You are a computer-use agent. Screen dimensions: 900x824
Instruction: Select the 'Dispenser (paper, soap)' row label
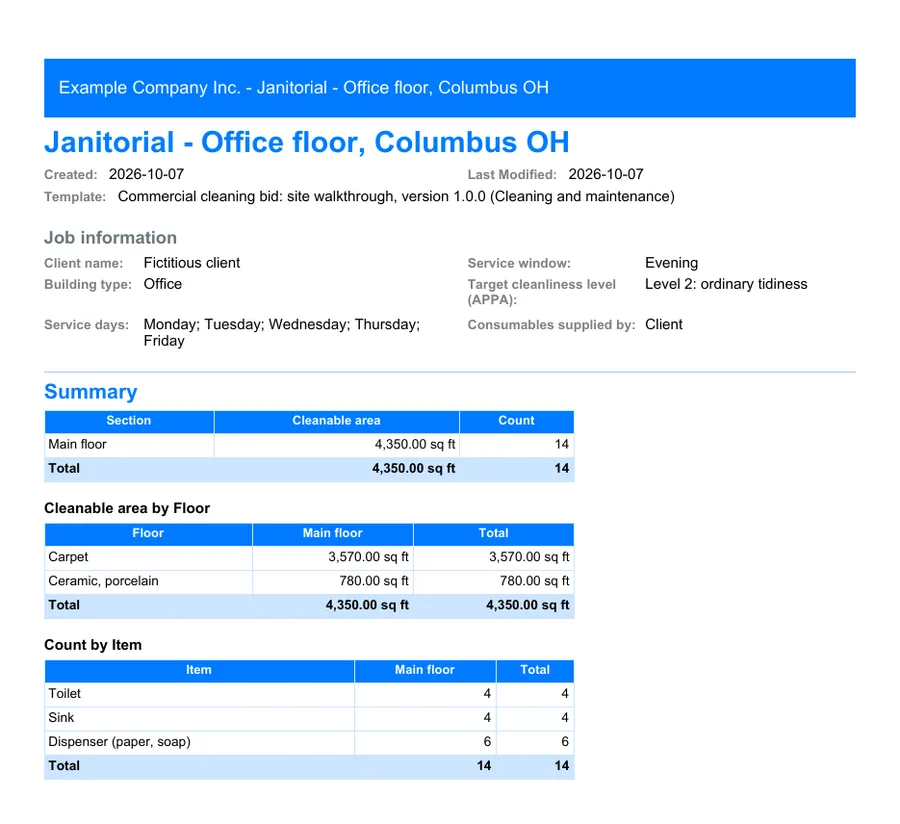119,742
